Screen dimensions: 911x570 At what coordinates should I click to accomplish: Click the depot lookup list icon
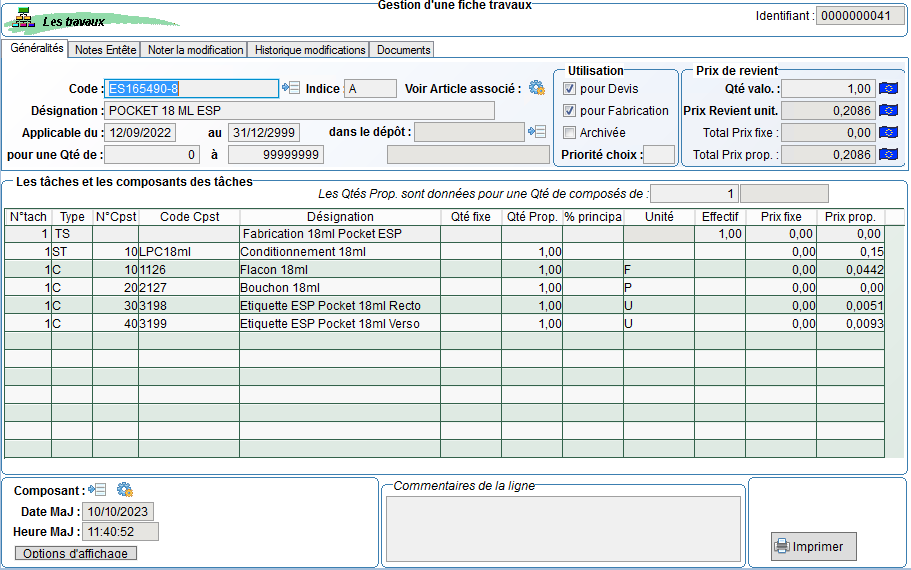pos(537,132)
